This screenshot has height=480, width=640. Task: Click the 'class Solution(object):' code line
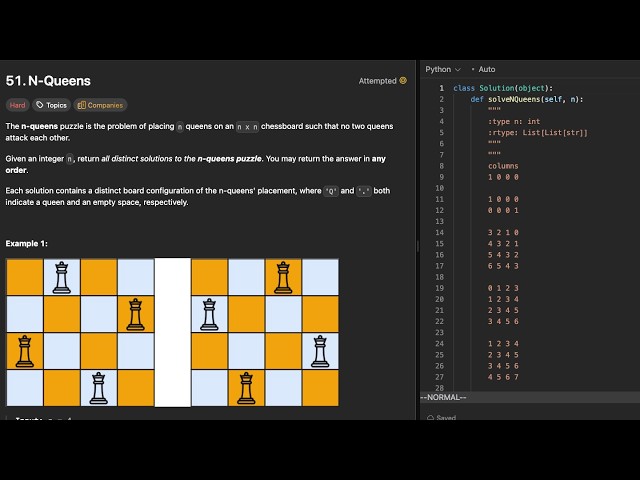click(x=503, y=88)
